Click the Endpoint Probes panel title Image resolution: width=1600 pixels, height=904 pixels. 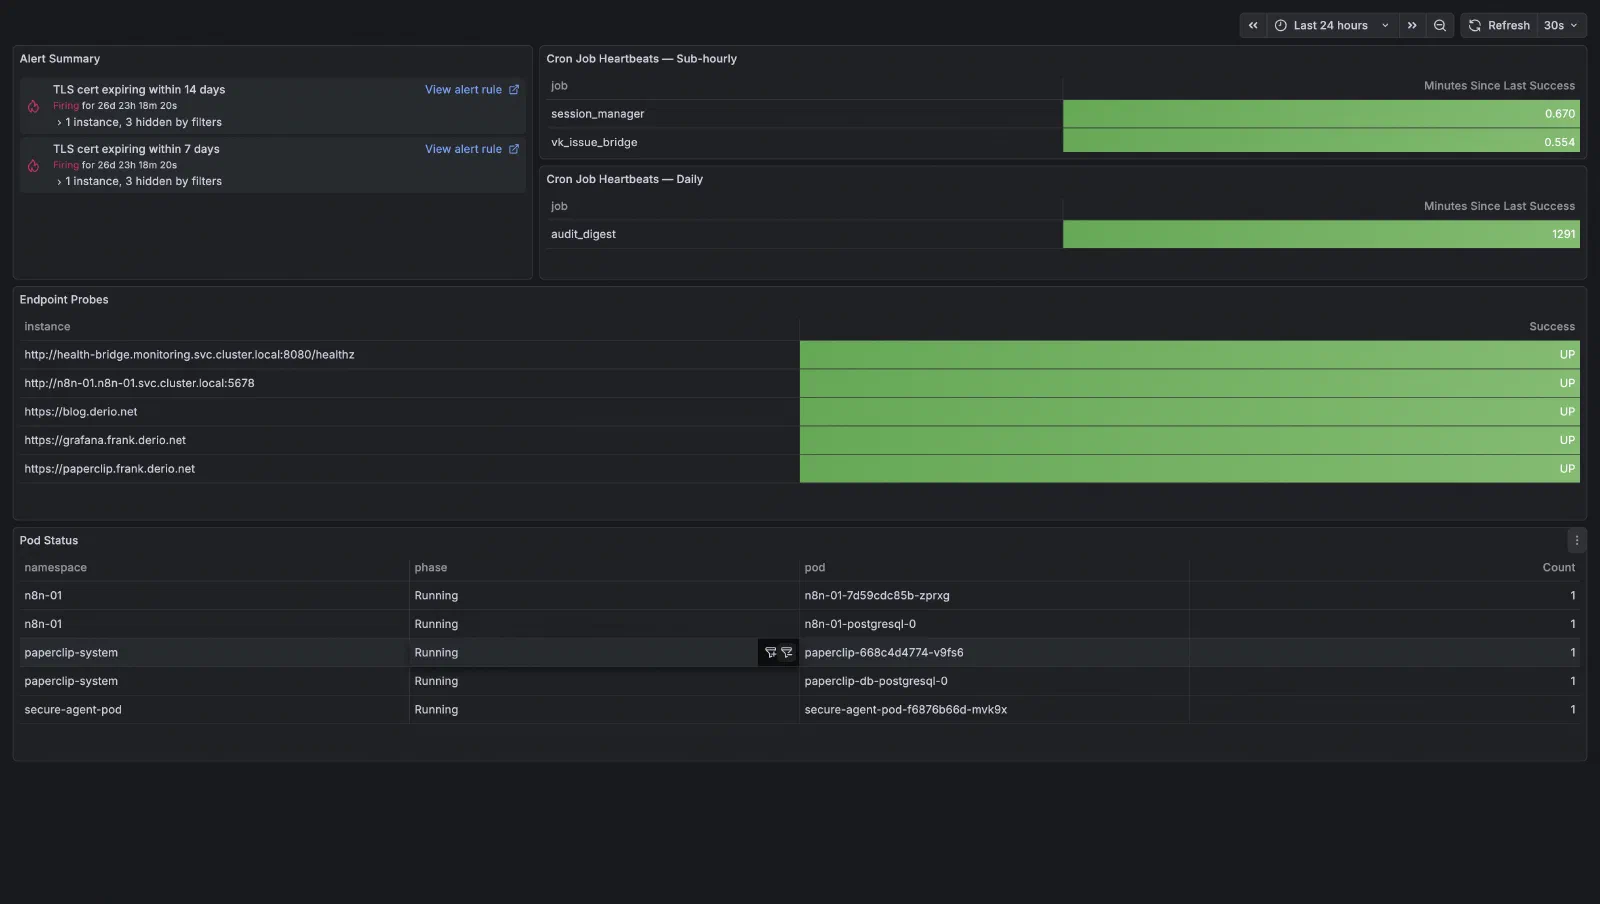coord(64,300)
